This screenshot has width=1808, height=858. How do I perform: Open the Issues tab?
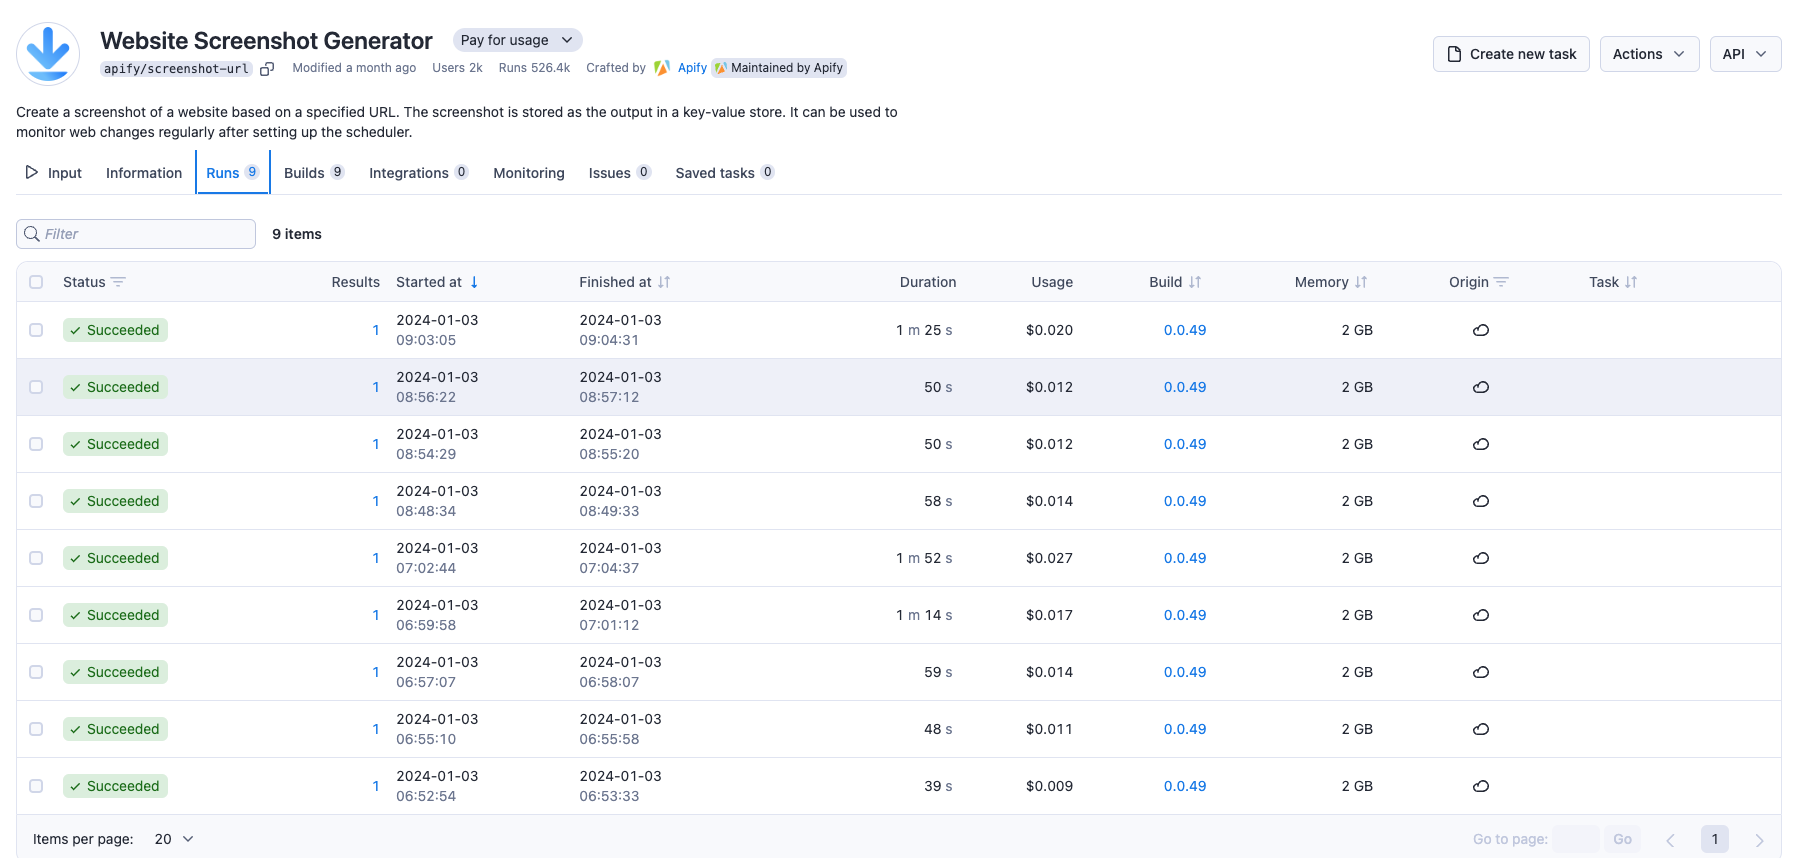pos(619,173)
